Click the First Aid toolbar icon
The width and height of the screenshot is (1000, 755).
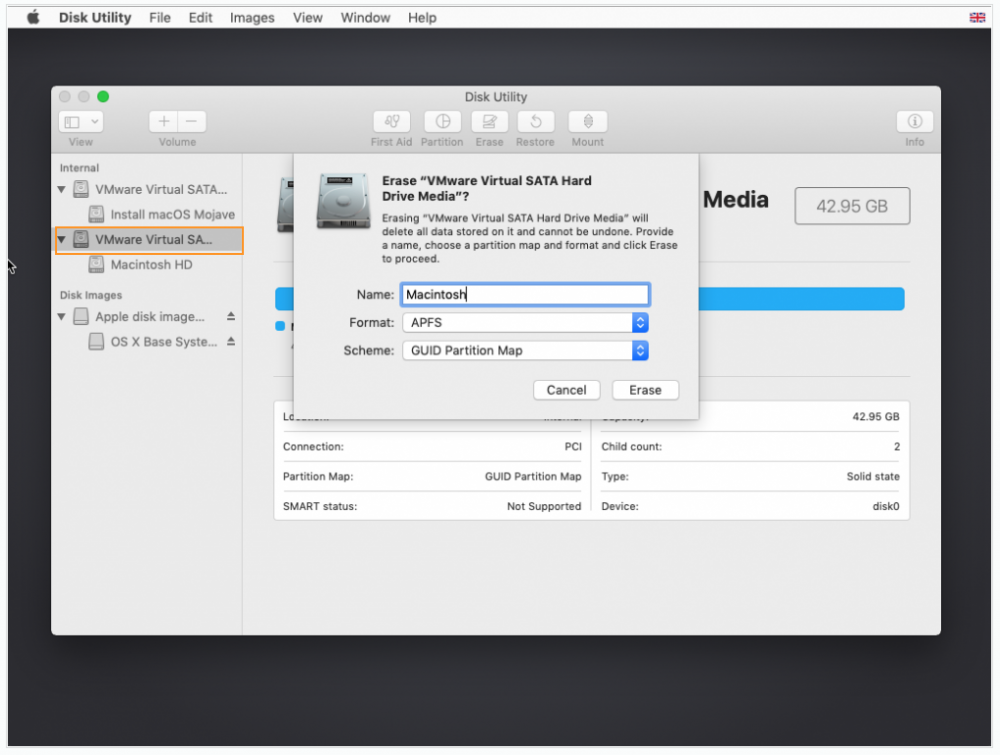(392, 121)
